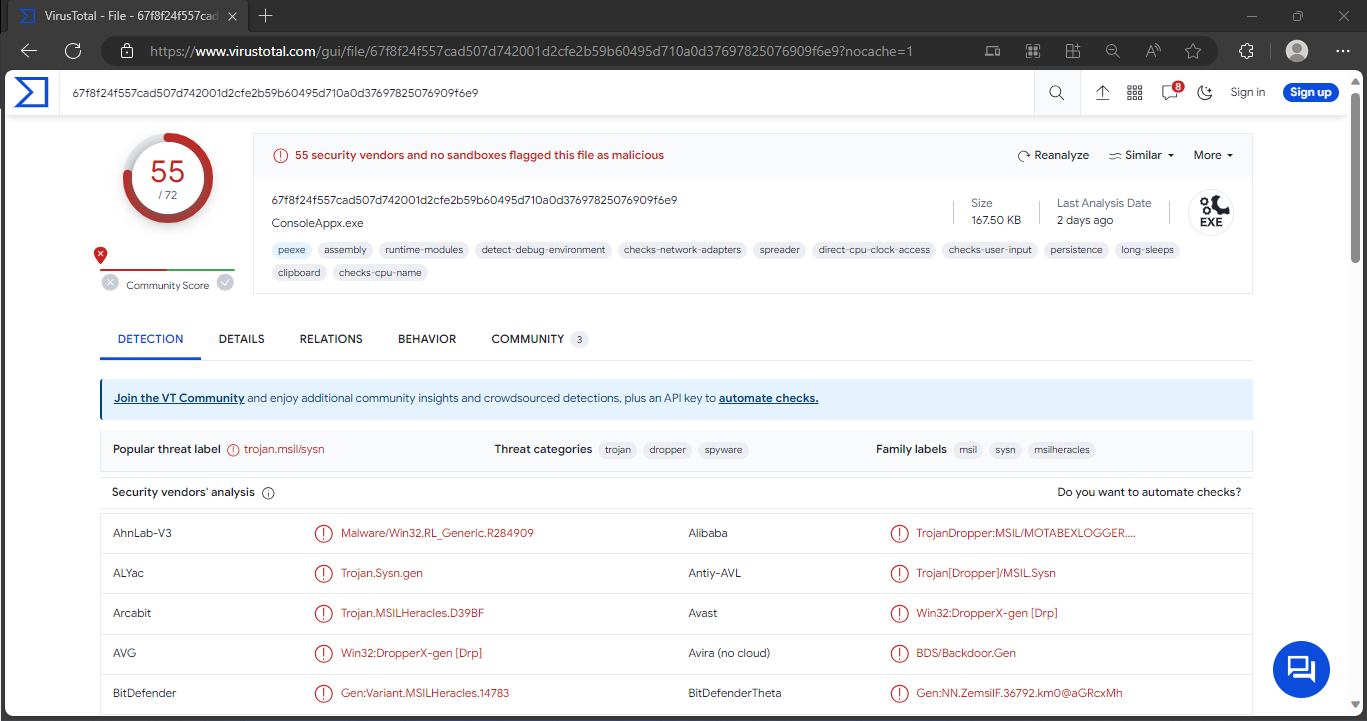Open the More options dropdown
1367x721 pixels.
tap(1212, 155)
